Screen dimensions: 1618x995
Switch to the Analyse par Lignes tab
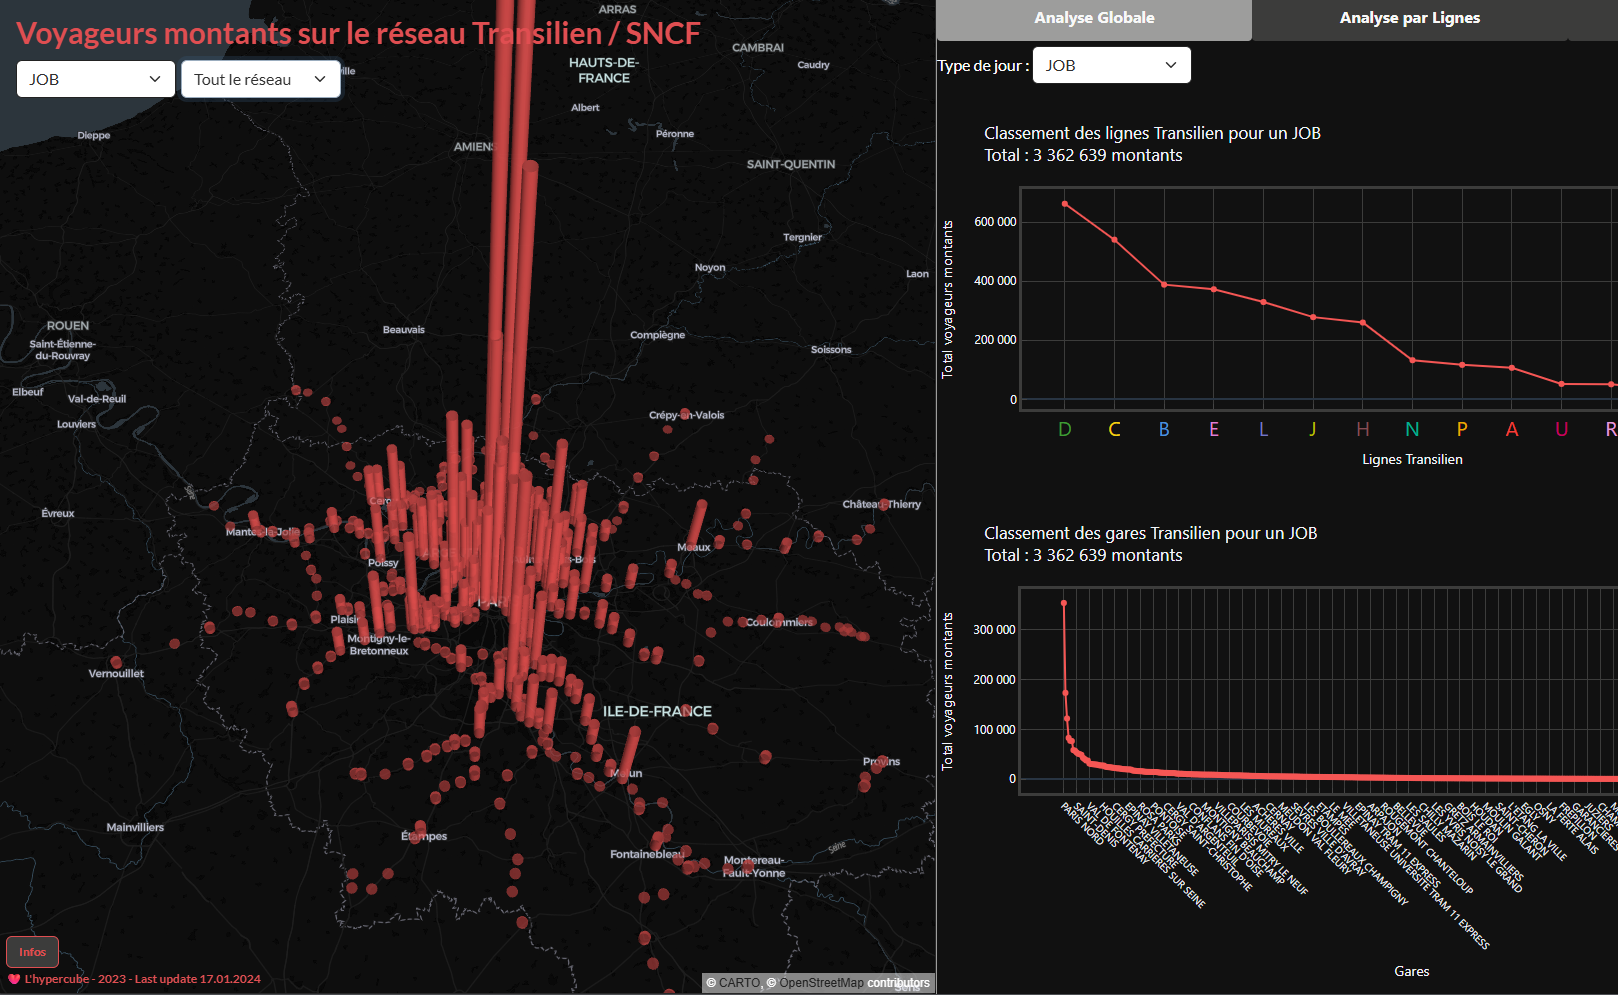1409,19
